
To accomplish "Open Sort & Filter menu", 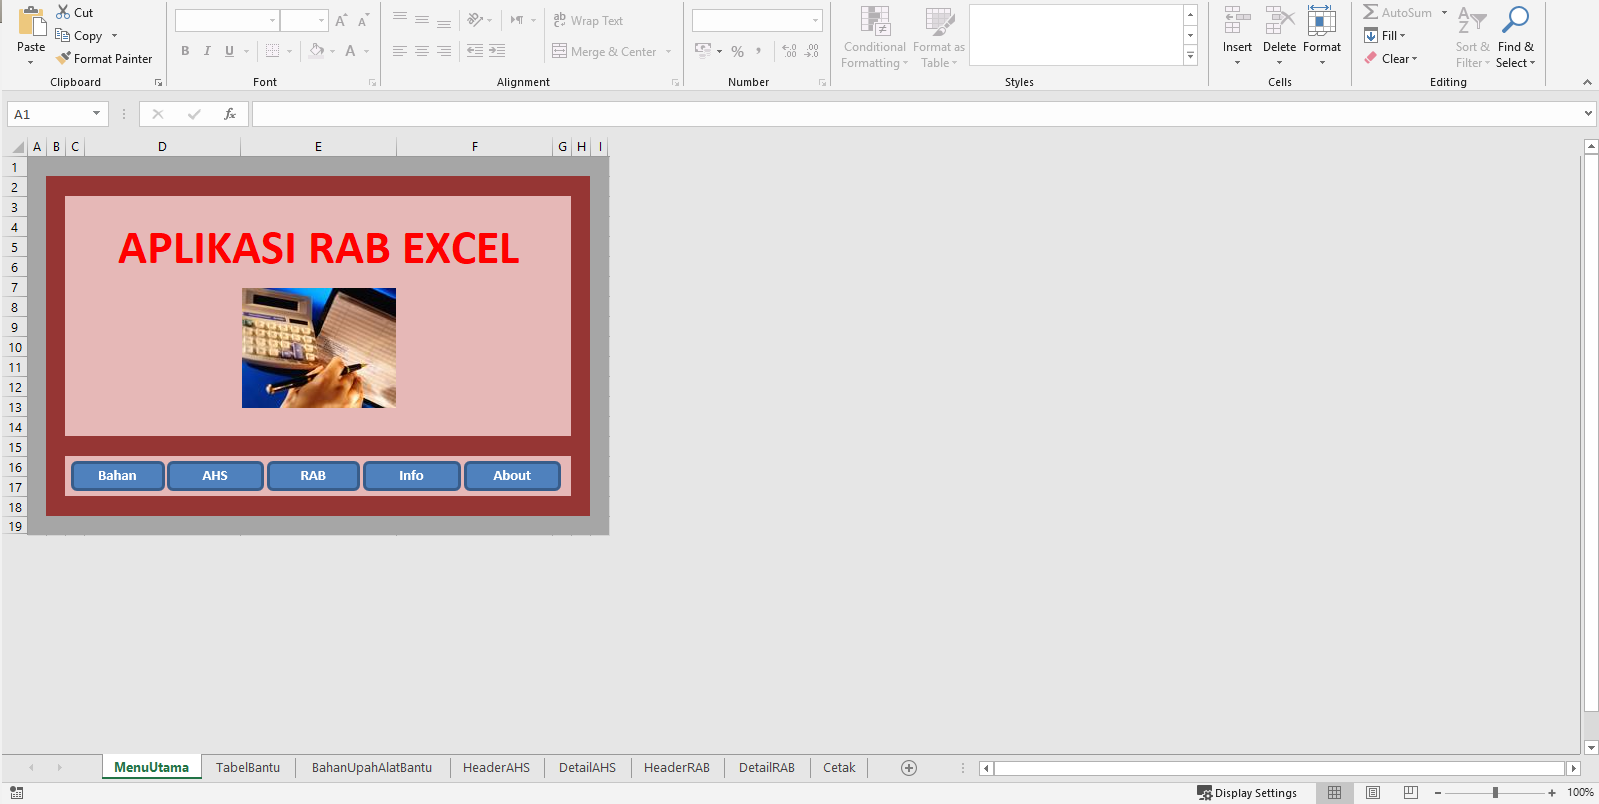I will coord(1472,38).
